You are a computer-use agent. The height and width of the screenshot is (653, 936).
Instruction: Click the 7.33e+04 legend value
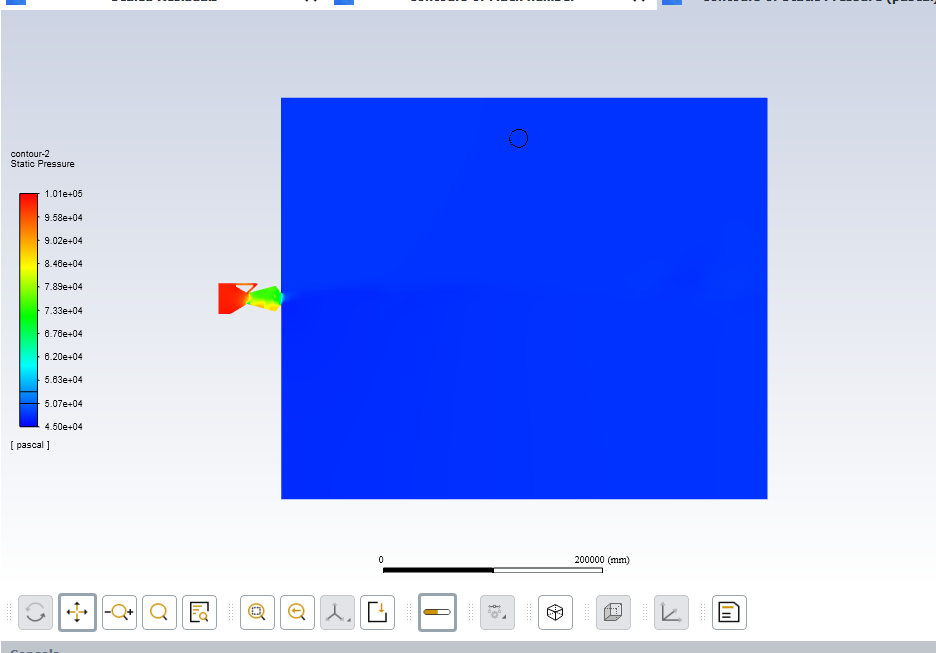(x=63, y=310)
